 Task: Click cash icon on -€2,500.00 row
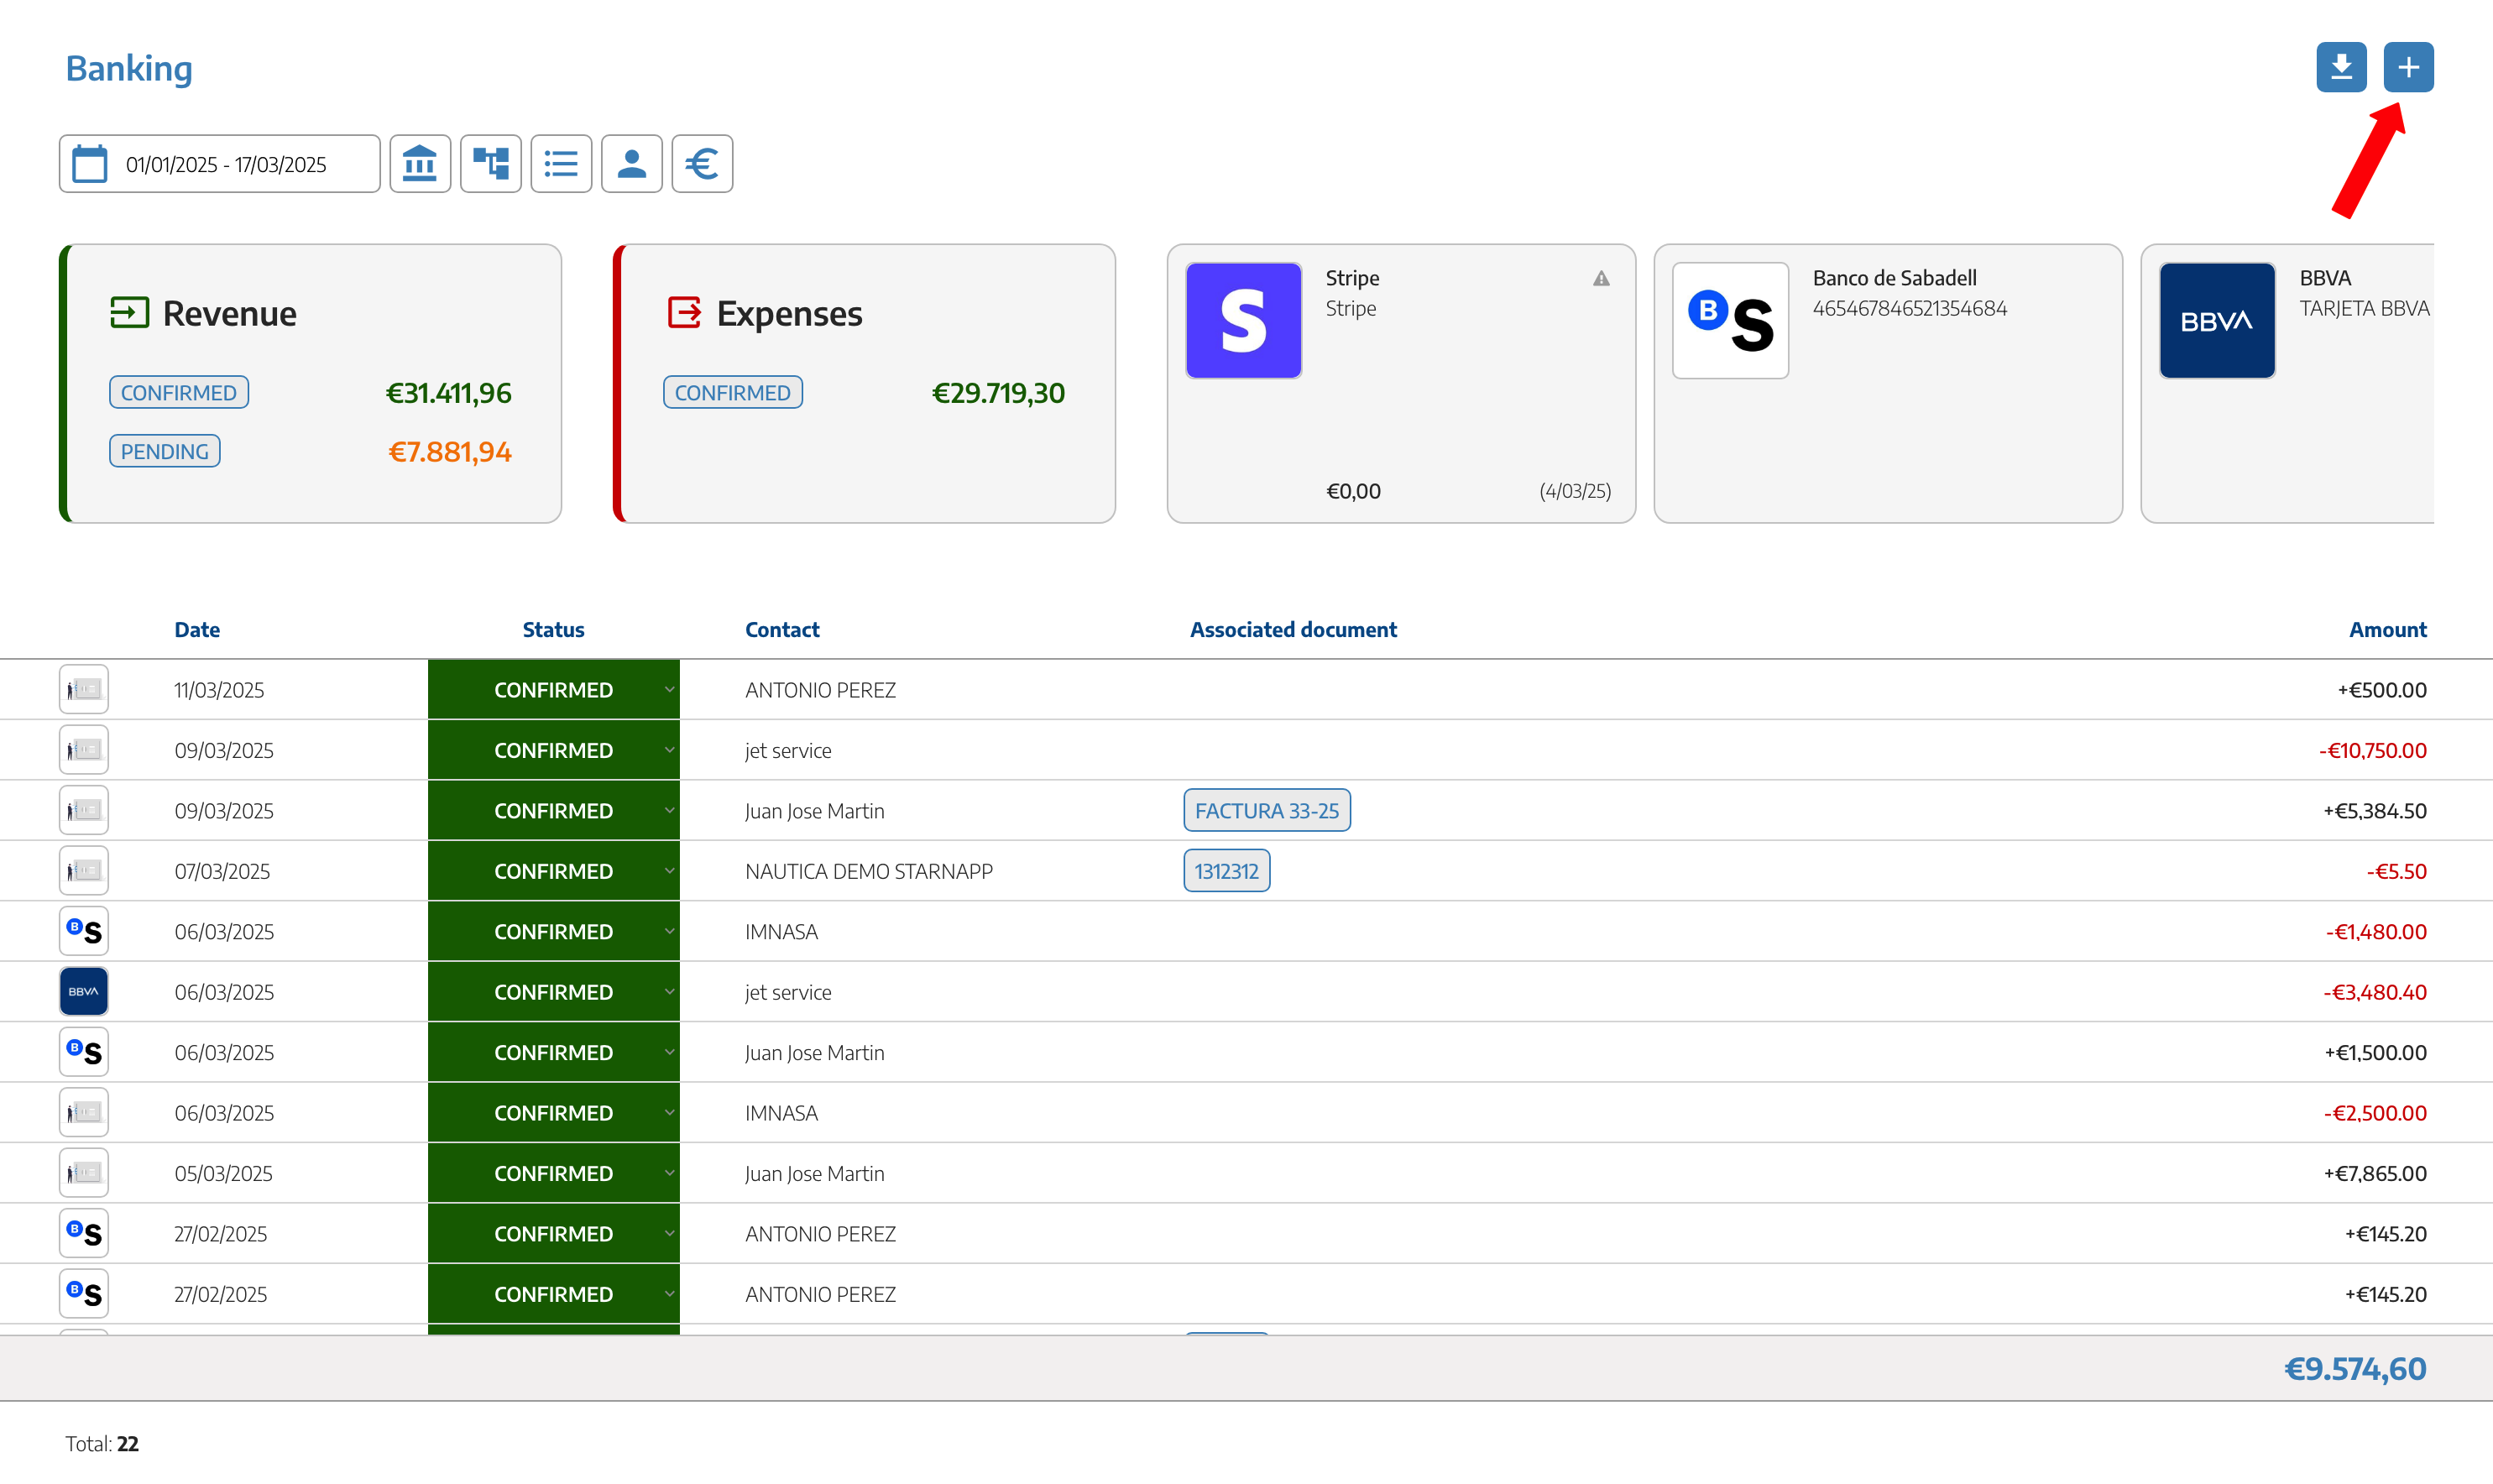coord(84,1113)
